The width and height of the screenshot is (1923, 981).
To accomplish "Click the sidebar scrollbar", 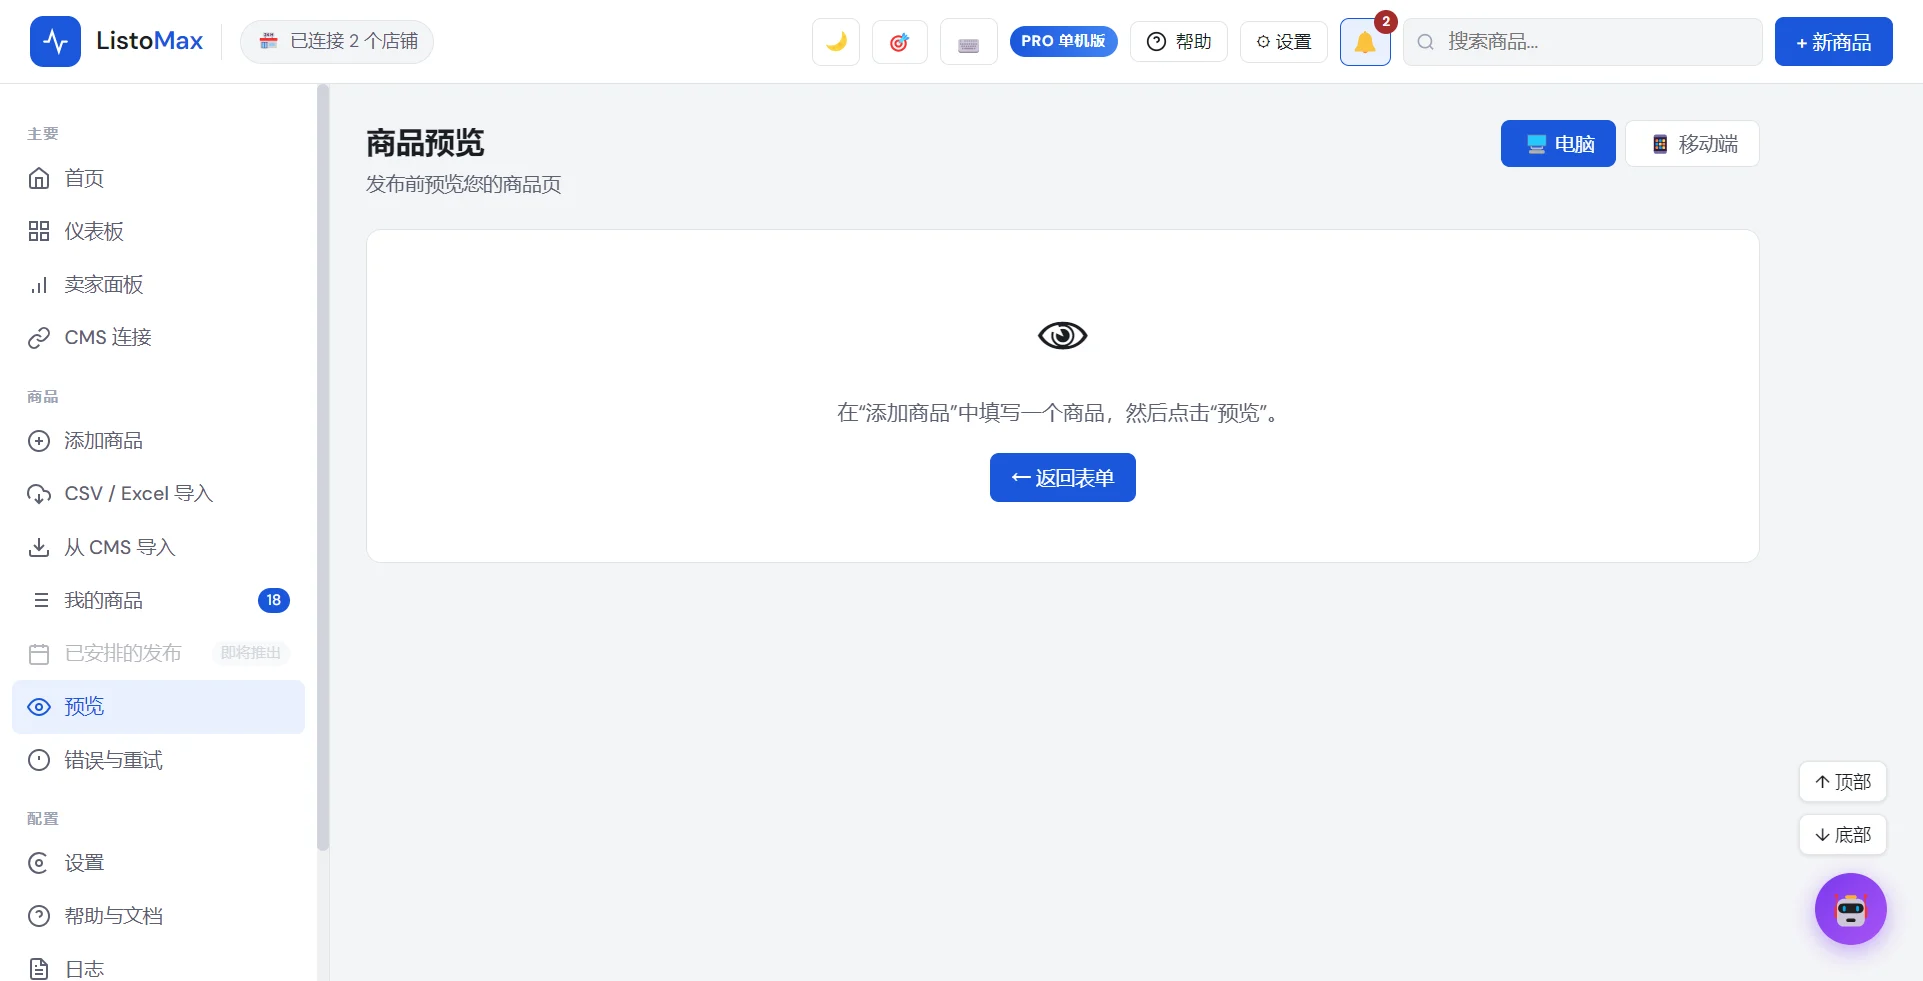I will click(x=322, y=468).
